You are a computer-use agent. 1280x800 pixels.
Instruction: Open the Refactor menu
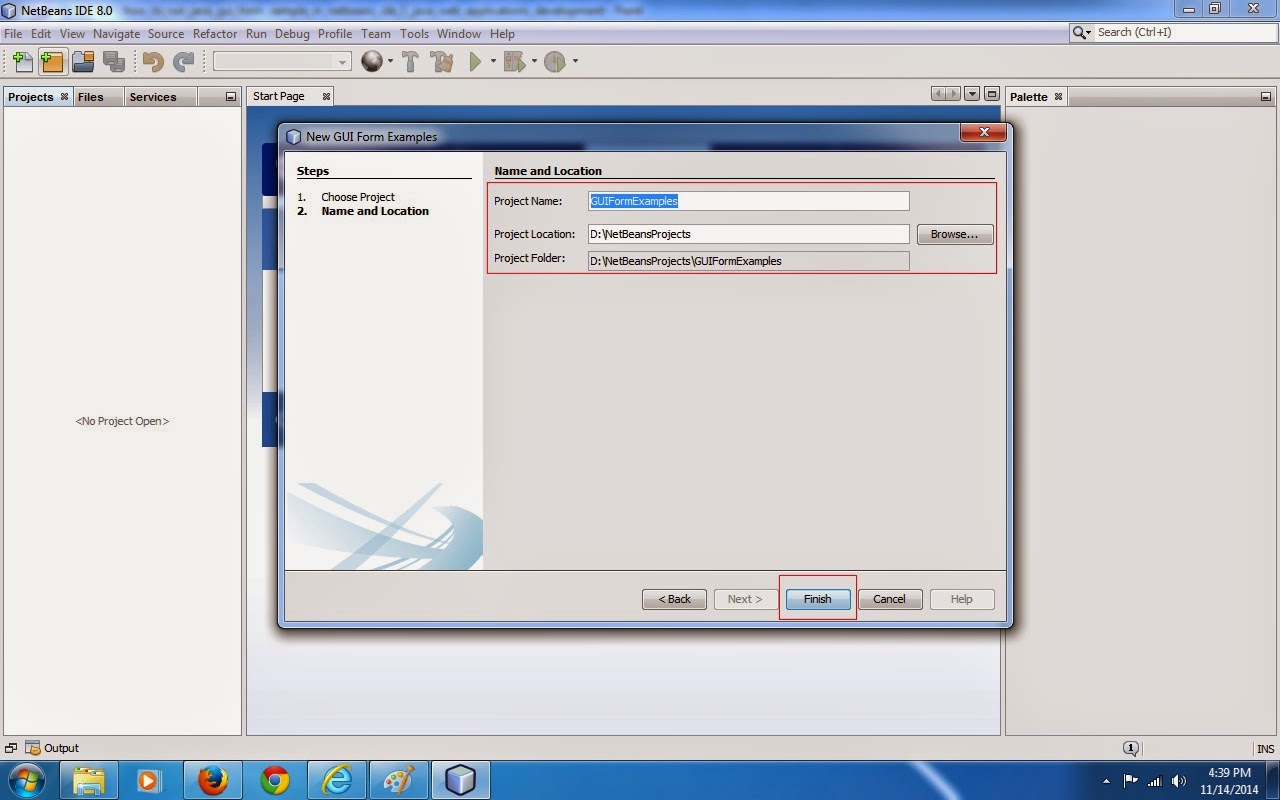215,34
